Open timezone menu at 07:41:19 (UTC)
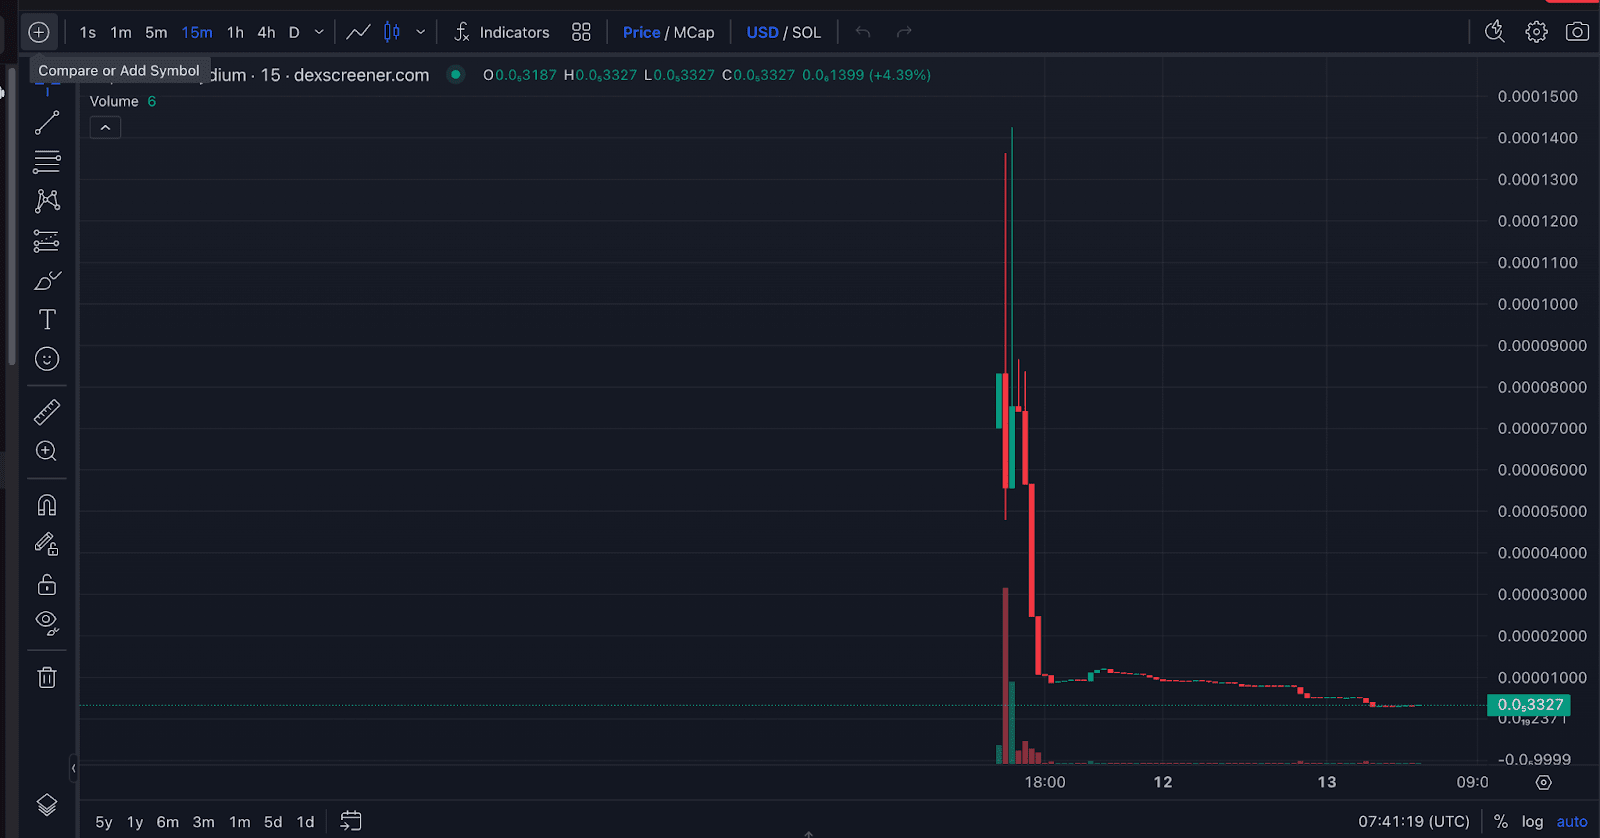1600x838 pixels. (1414, 821)
